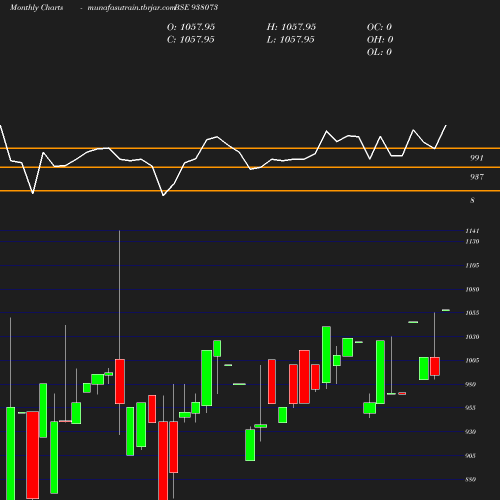The image size is (500, 500).
Task: Click the red candle with the tallest wick
Action: tap(120, 381)
